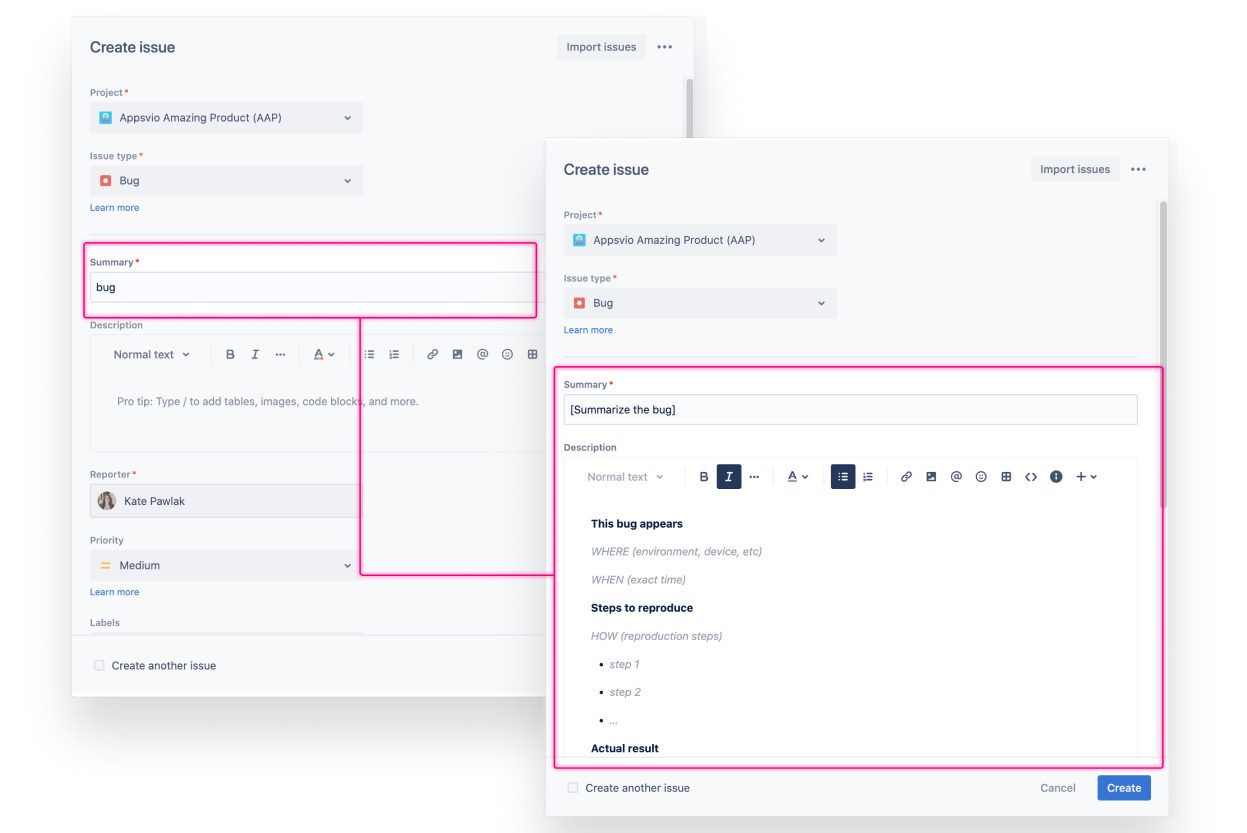Disable italic formatting in the front dialog

click(x=729, y=476)
